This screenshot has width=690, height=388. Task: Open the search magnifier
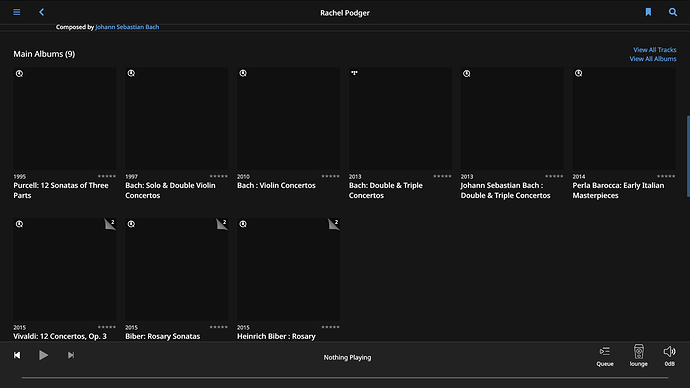[673, 12]
